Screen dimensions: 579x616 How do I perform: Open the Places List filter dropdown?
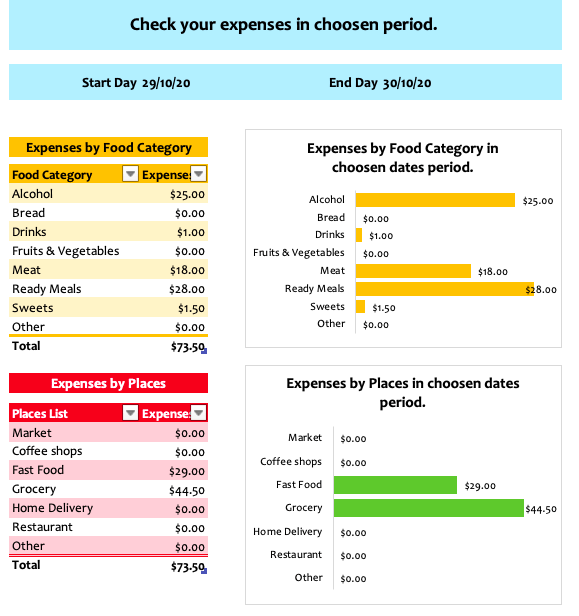point(130,413)
